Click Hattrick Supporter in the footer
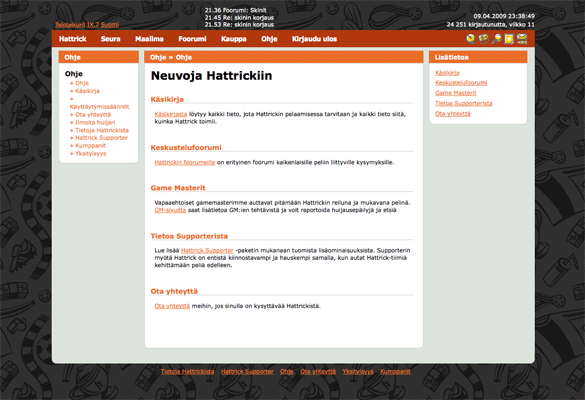The width and height of the screenshot is (585, 400). 247,372
